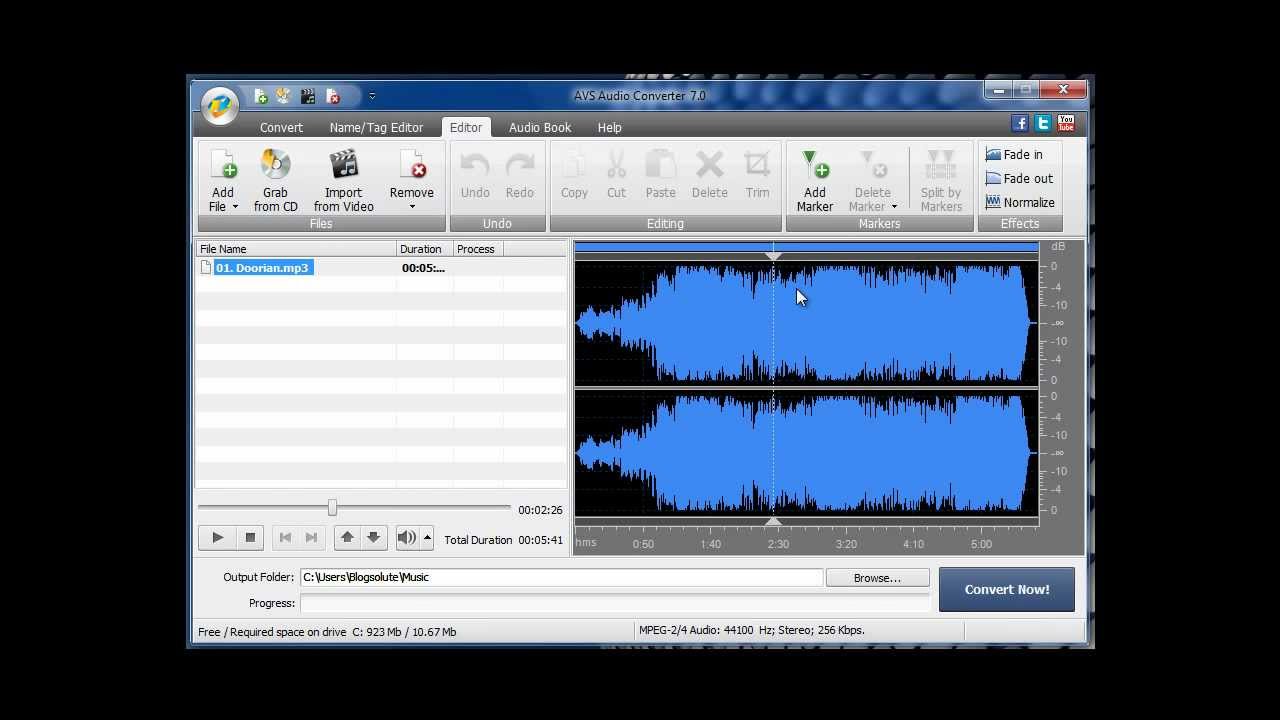This screenshot has height=720, width=1280.
Task: Click the Cut scissors button
Action: click(x=616, y=175)
